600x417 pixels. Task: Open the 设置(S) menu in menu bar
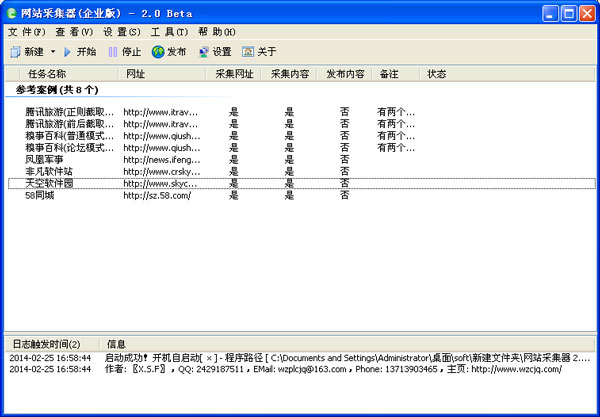click(x=121, y=32)
